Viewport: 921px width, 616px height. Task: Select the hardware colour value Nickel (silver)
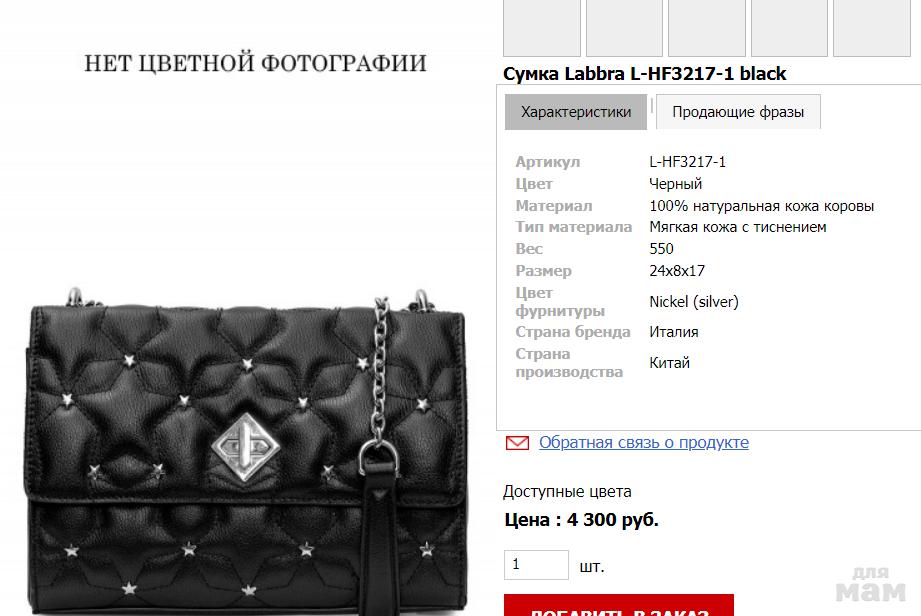[694, 302]
